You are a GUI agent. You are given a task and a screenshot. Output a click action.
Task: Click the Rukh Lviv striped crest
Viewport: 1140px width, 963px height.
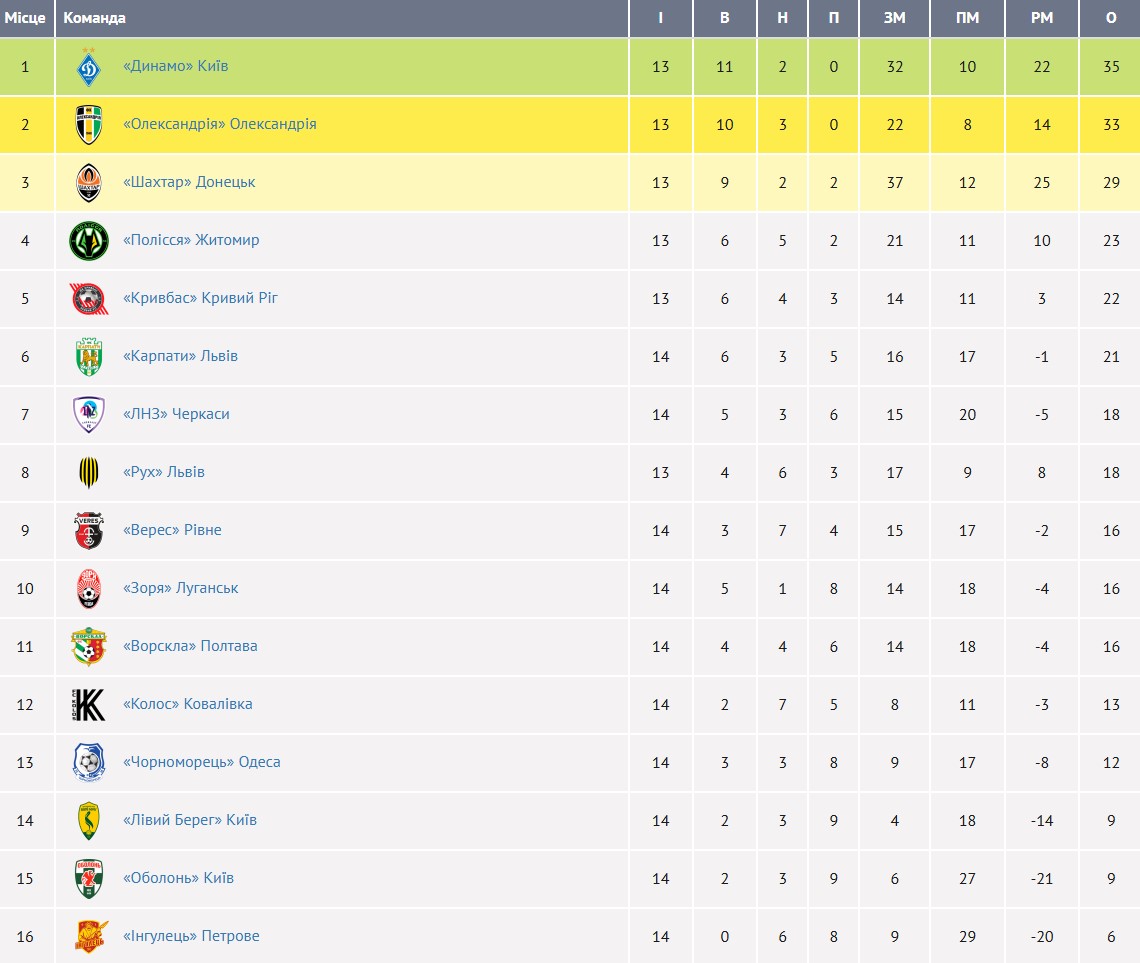pos(89,473)
